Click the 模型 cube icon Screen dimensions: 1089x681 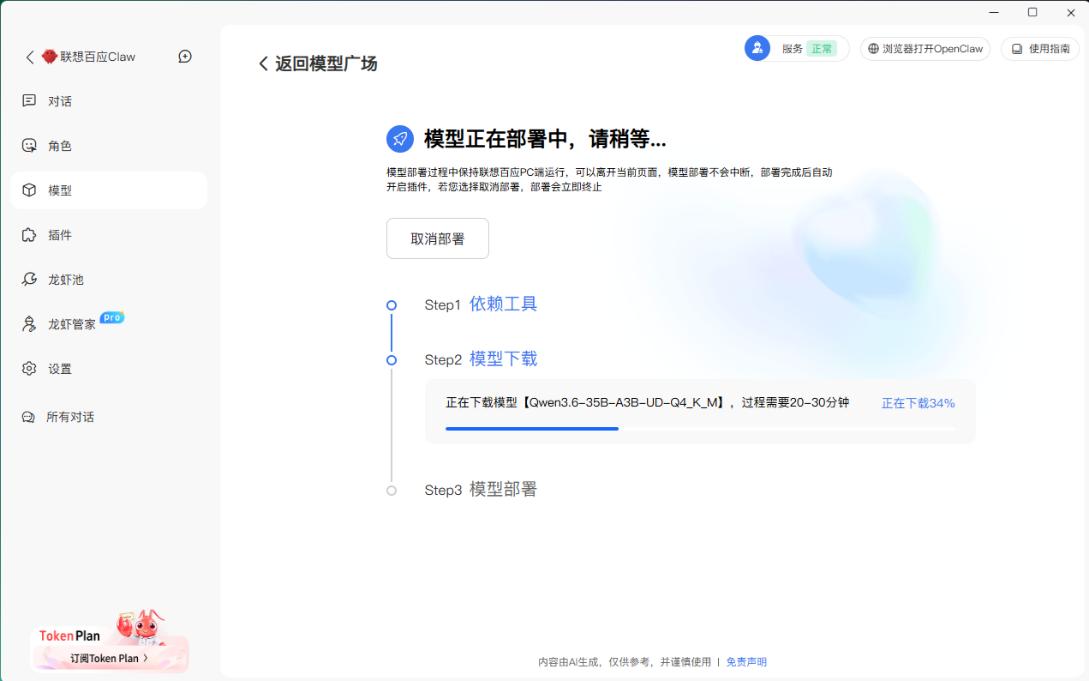[29, 190]
